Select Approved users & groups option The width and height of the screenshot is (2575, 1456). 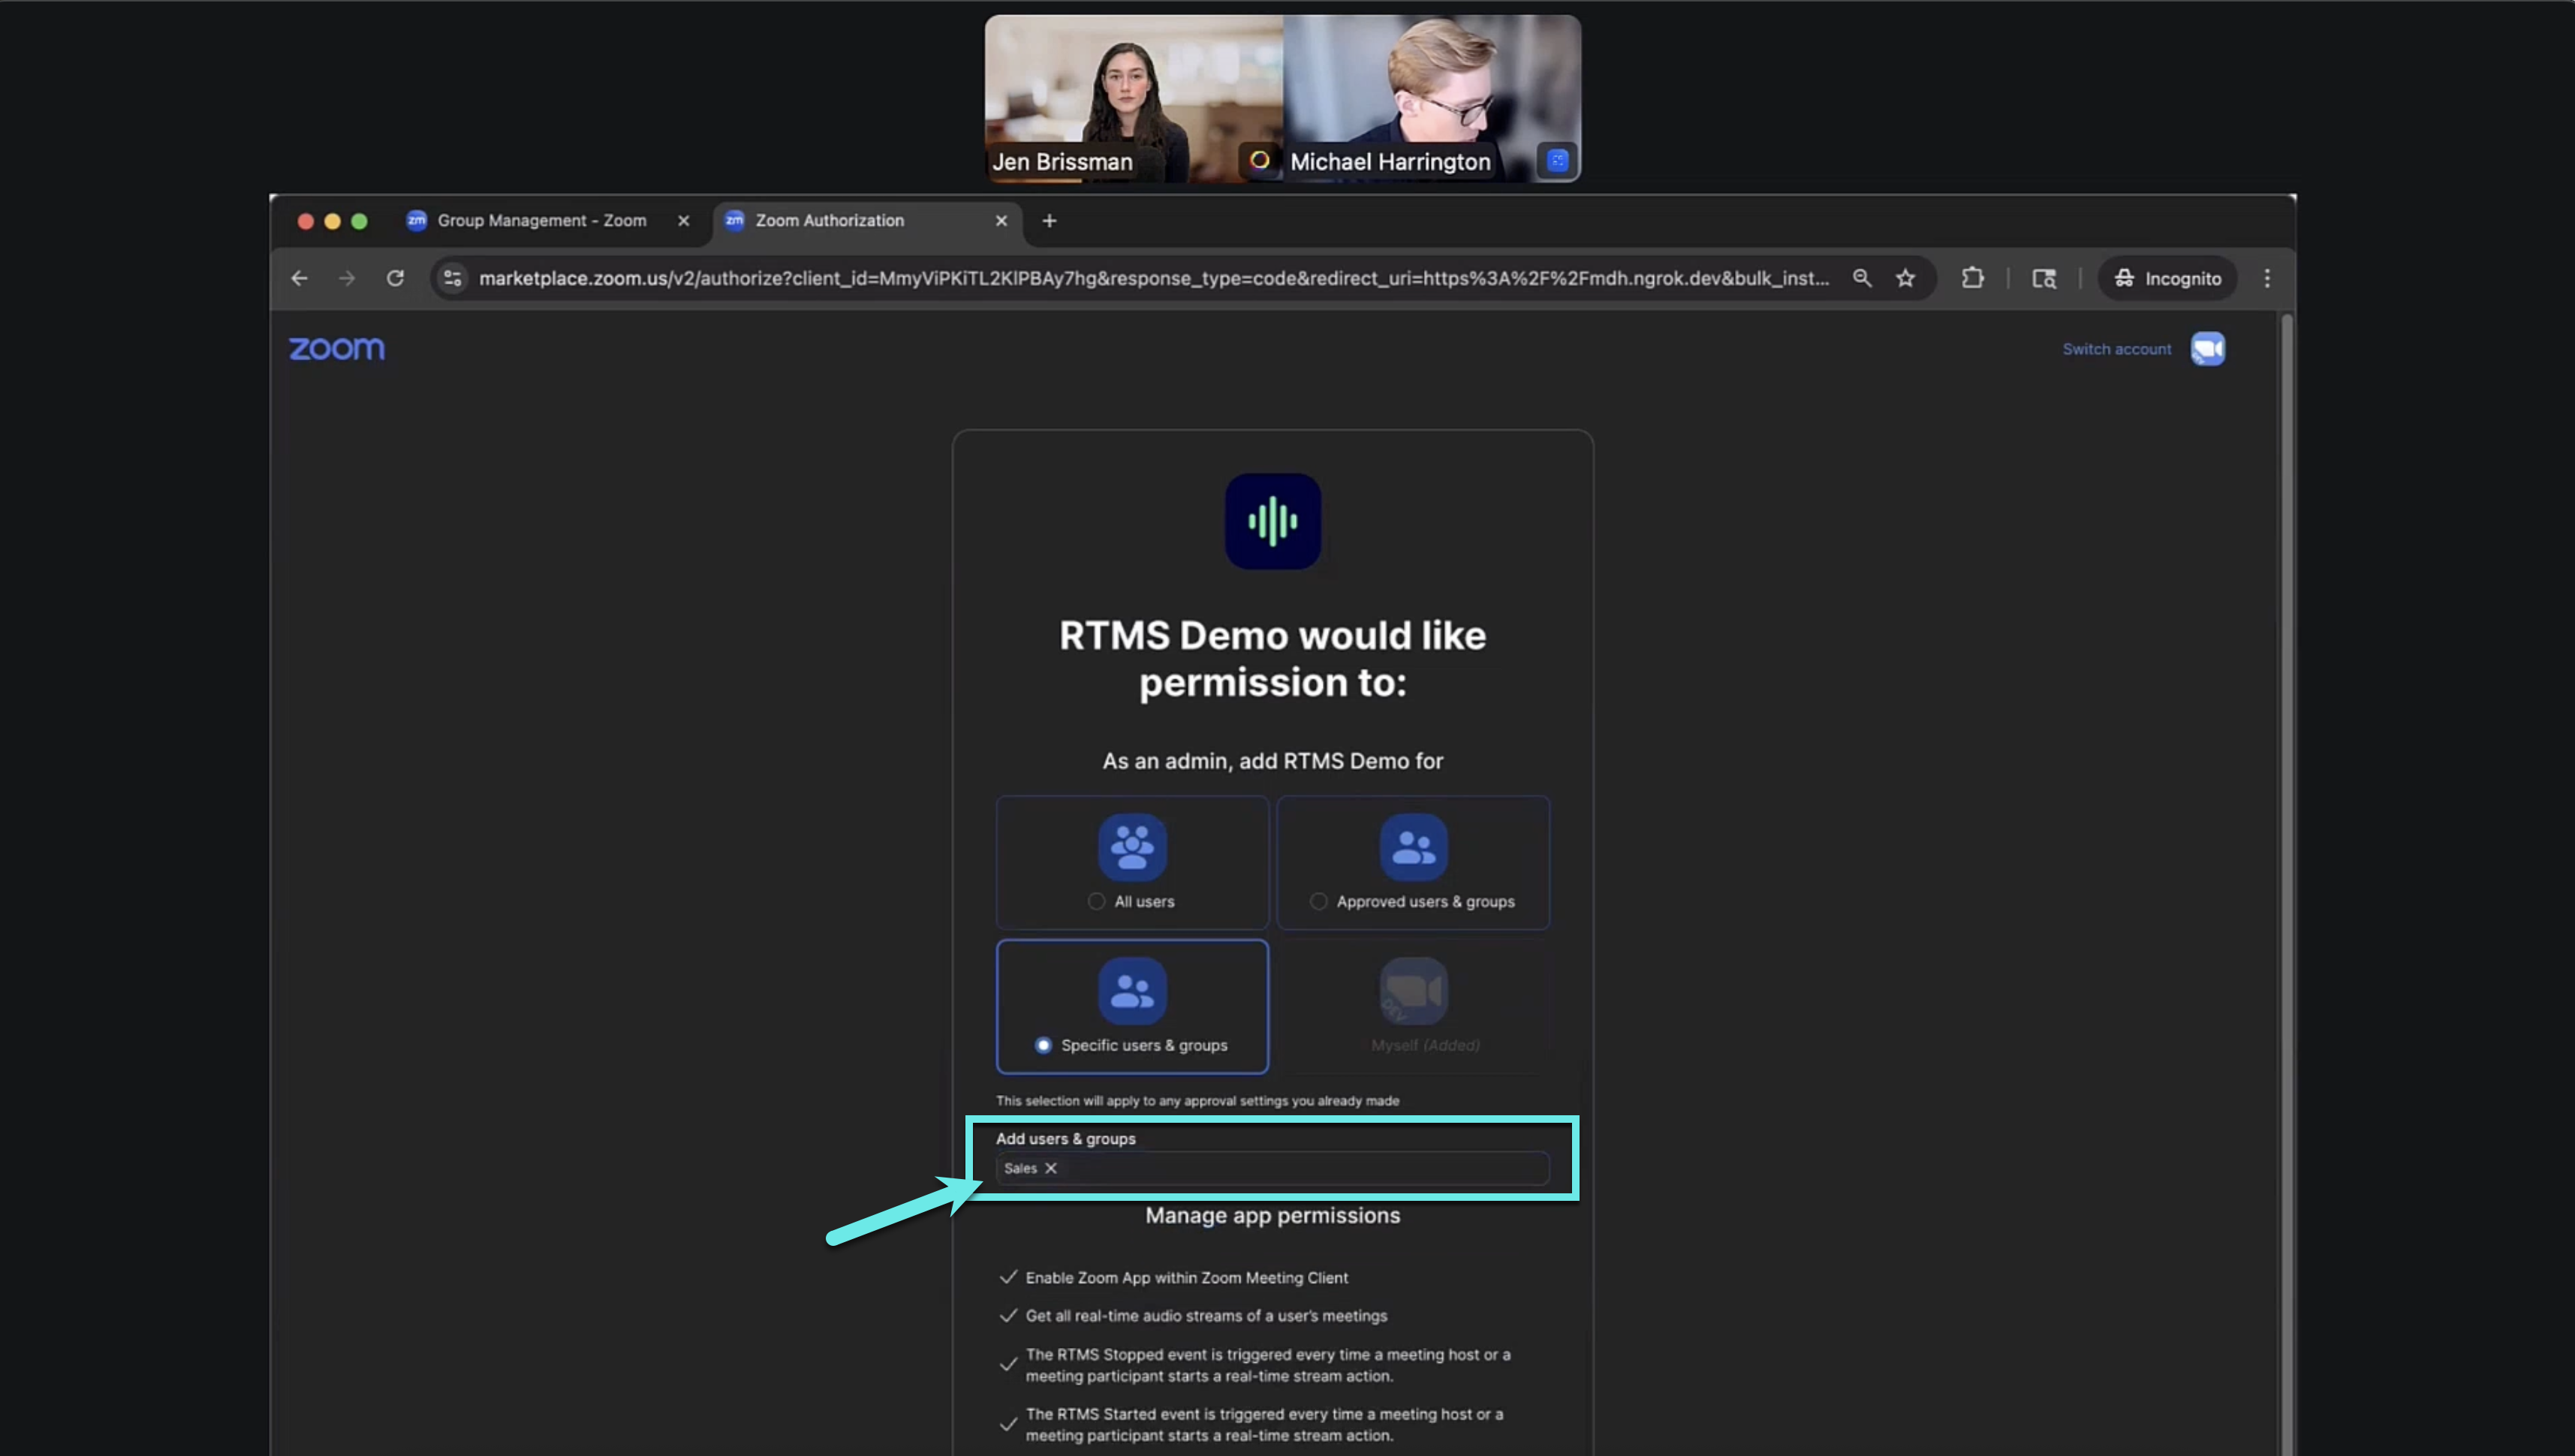(1318, 901)
